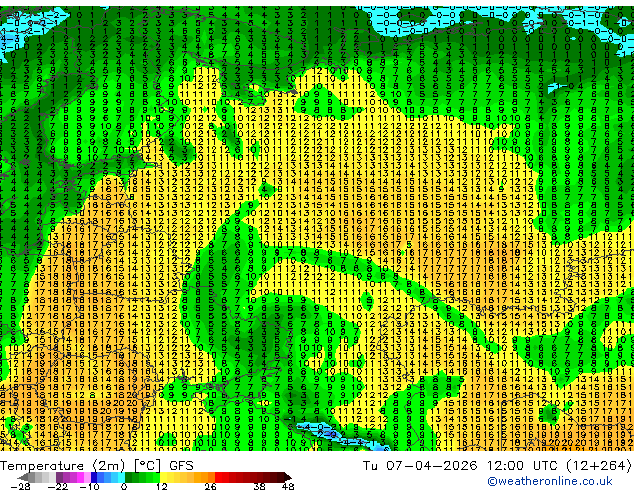Click the 'Tu 07-04-2026 12:00 UTC (12+264)' forecast time
634x490 pixels.
[497, 466]
